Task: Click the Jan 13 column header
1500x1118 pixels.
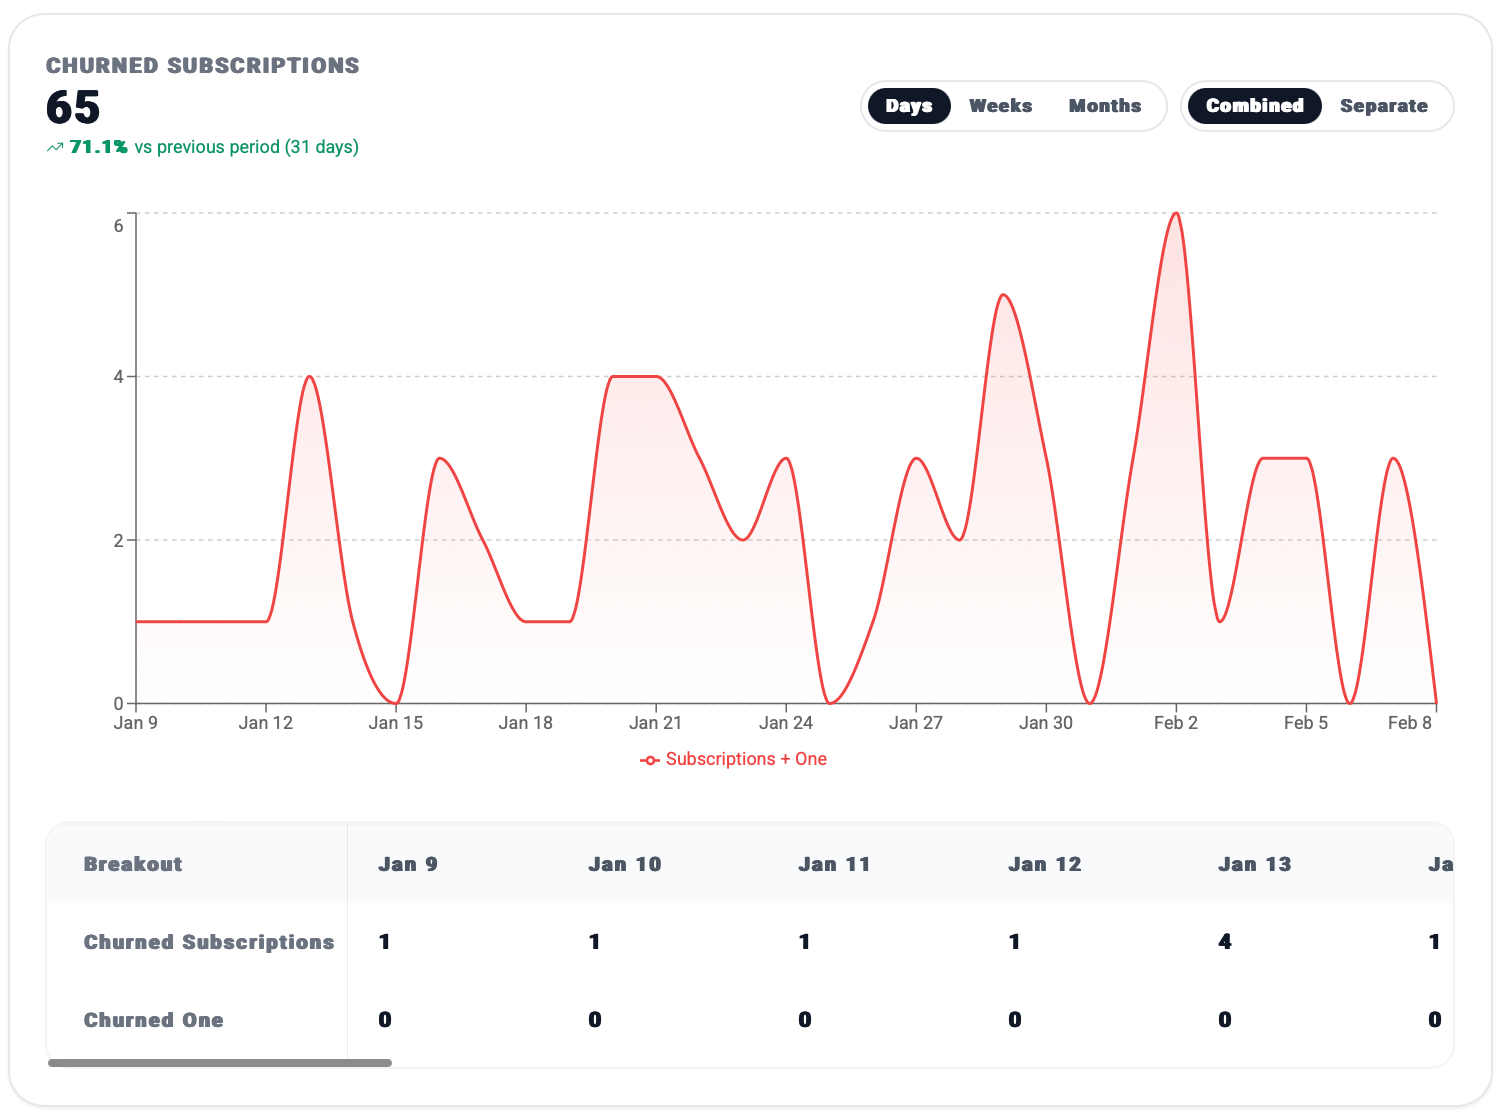Action: point(1254,864)
